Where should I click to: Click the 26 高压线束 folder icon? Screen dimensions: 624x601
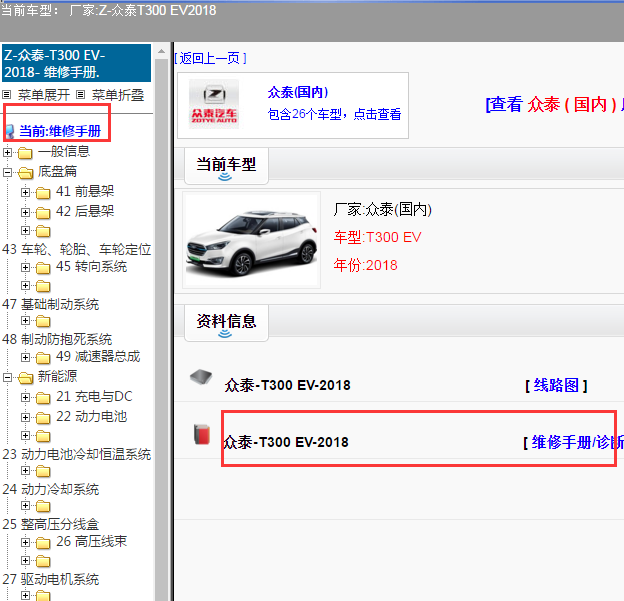pyautogui.click(x=43, y=542)
